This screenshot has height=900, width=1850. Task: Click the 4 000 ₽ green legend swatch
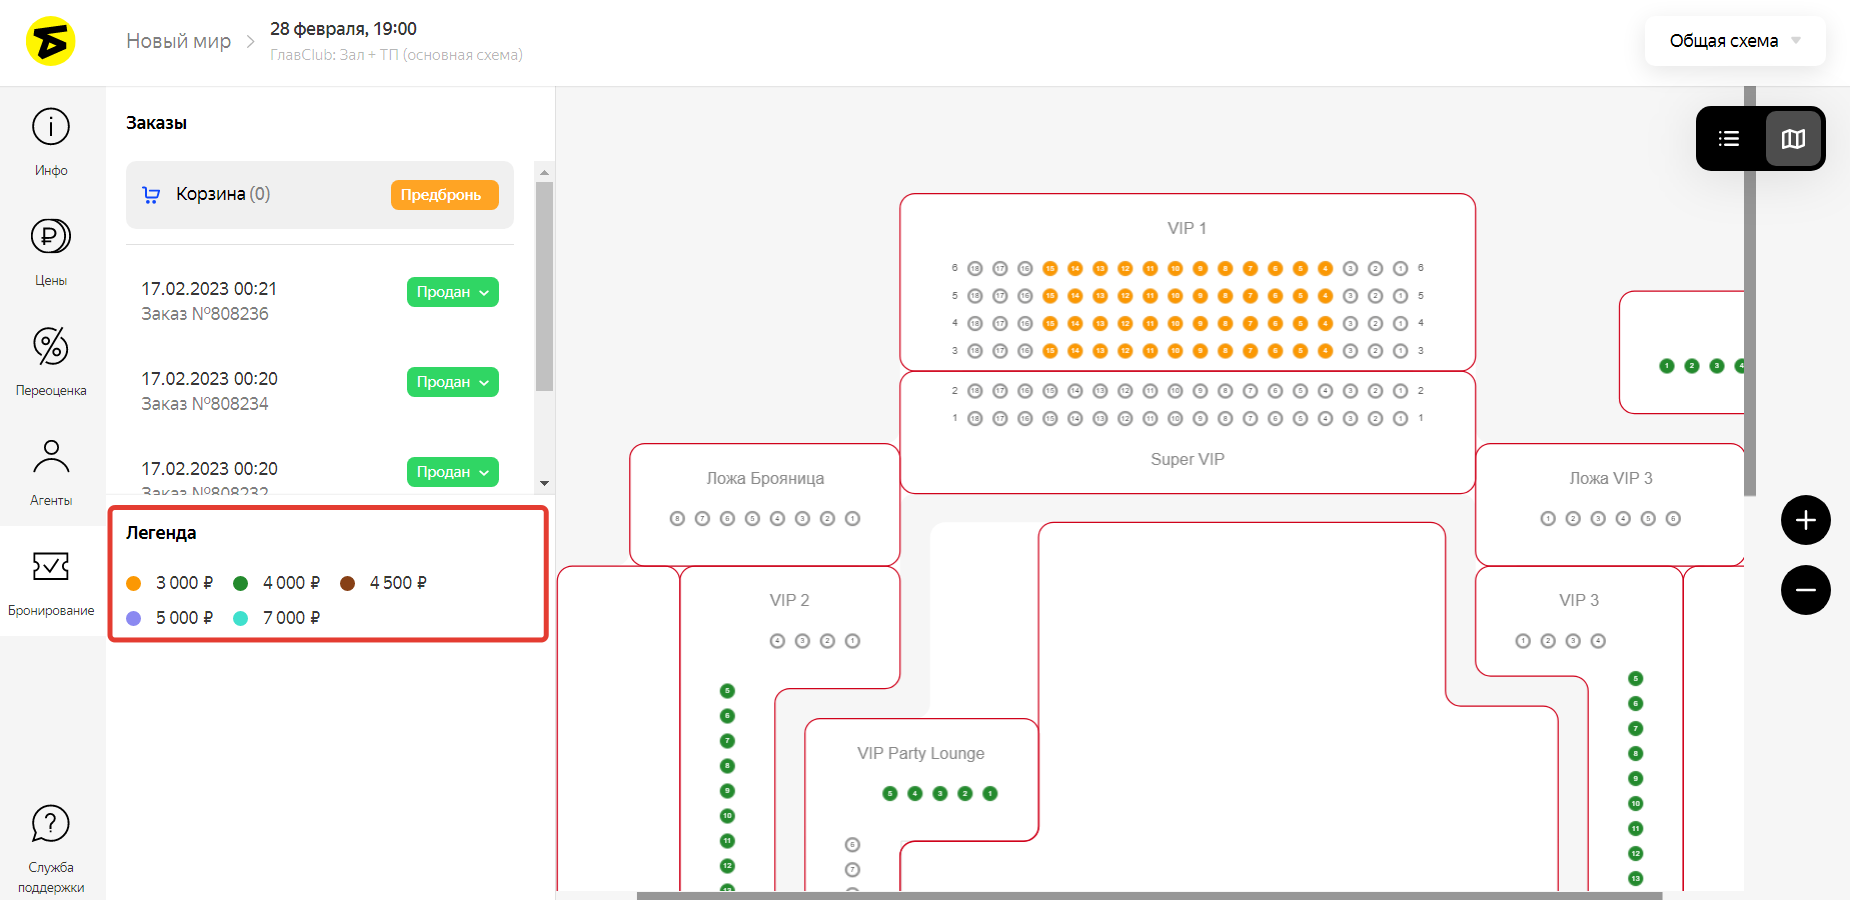240,583
